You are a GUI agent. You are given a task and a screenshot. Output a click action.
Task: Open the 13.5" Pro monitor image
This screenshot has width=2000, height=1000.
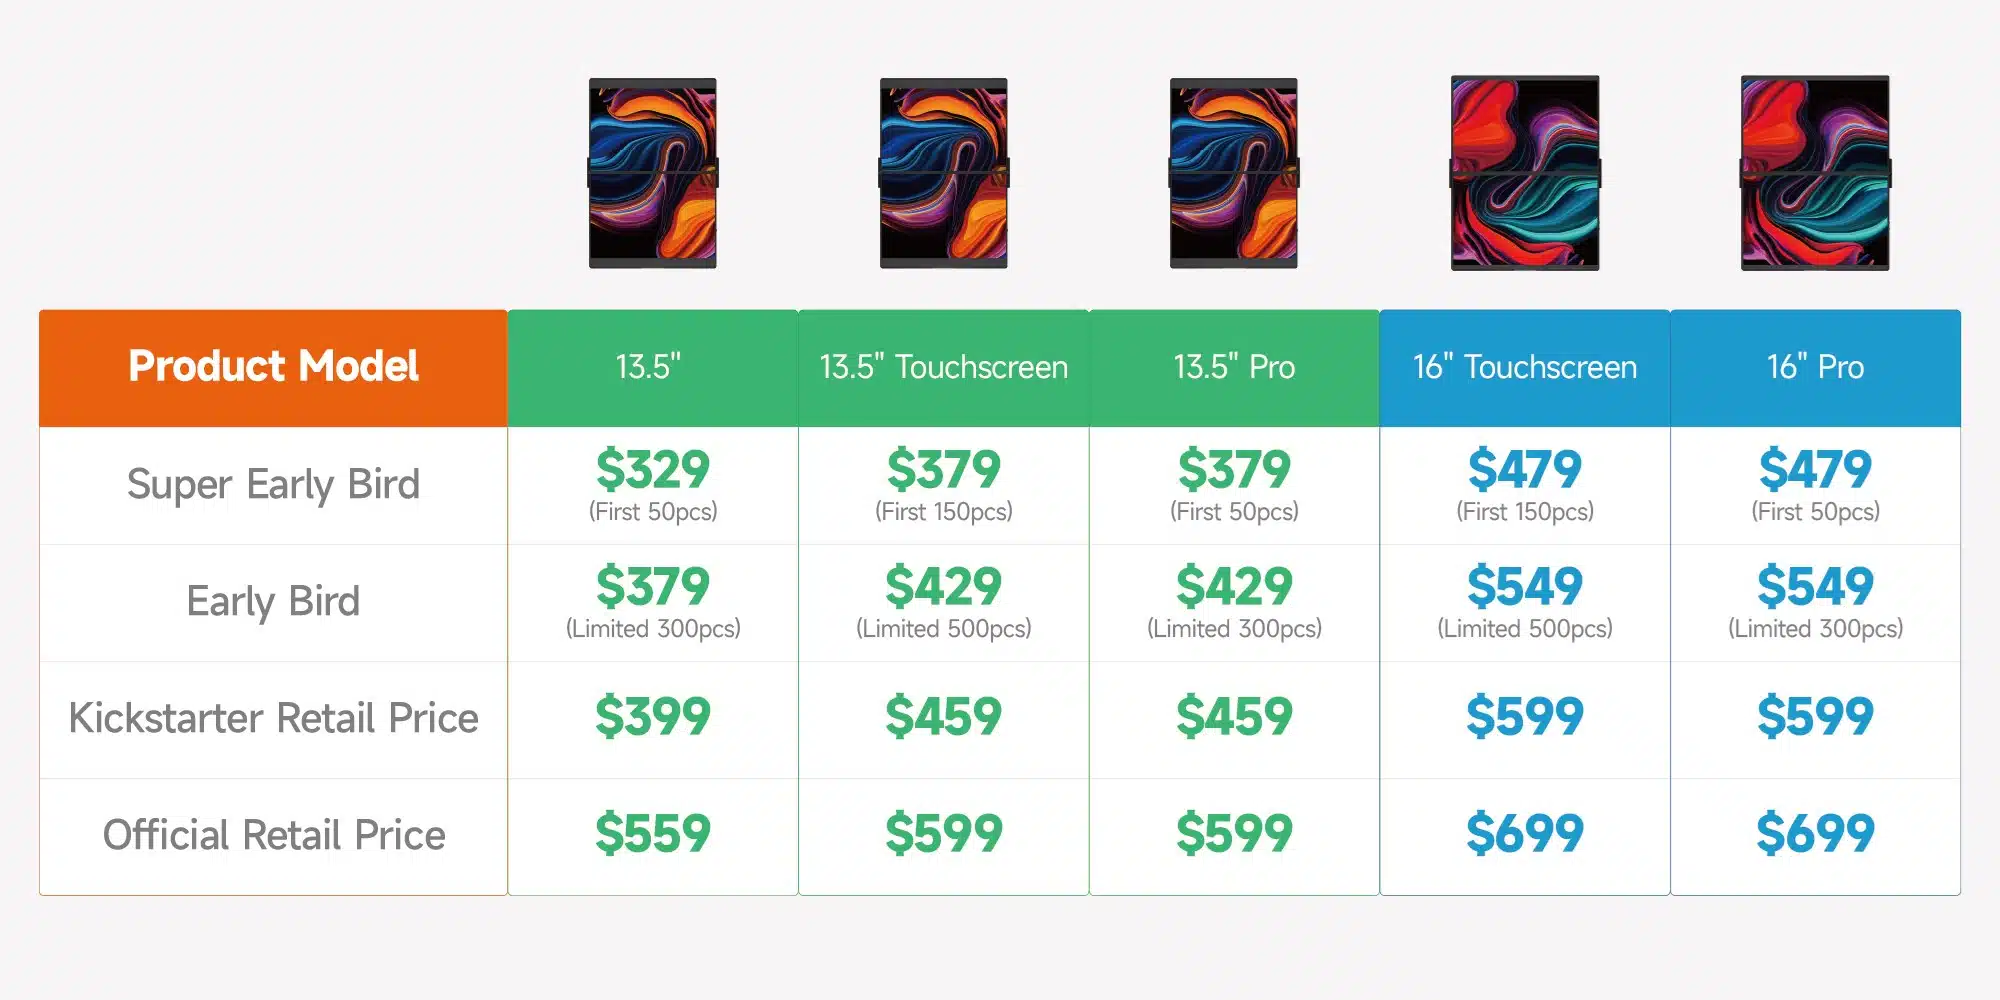(1234, 173)
